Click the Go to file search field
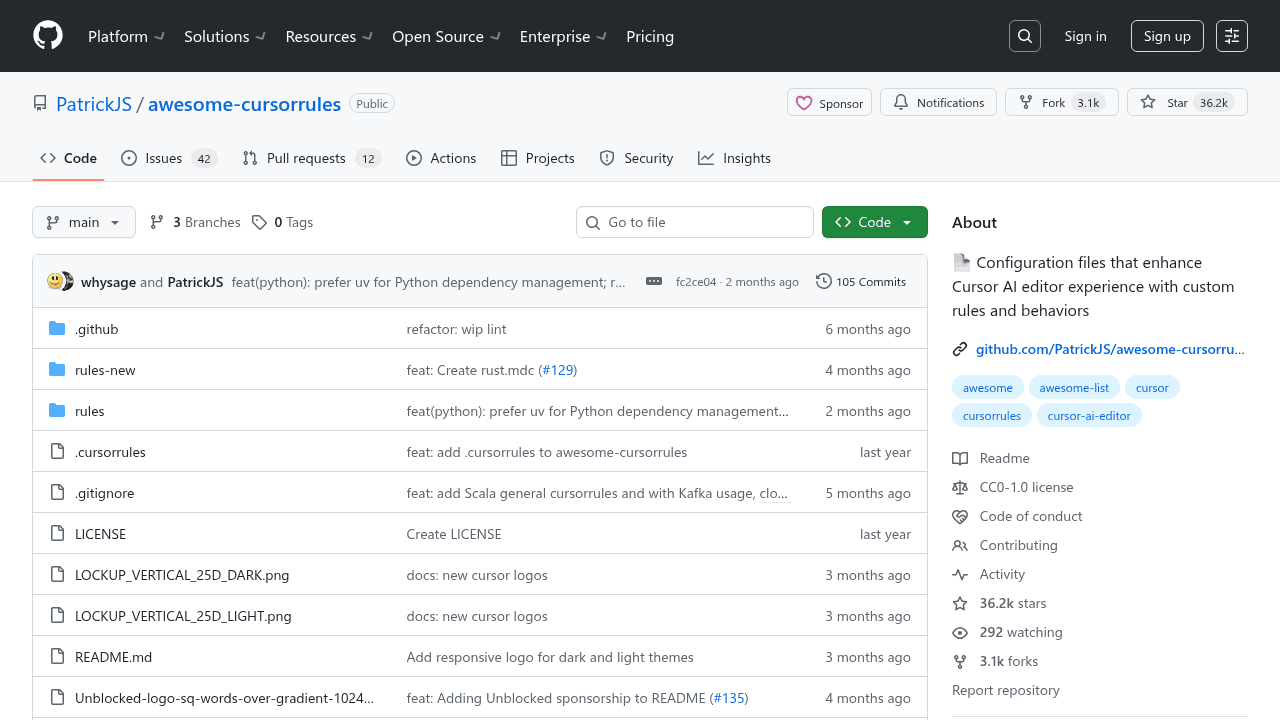Viewport: 1280px width, 720px height. point(694,221)
